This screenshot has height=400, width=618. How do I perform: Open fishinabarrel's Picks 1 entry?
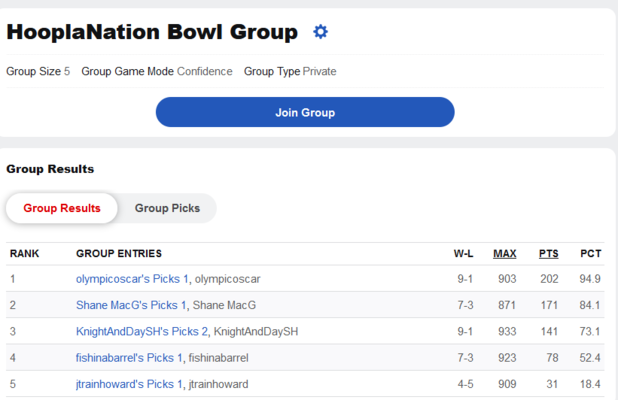[x=129, y=358]
